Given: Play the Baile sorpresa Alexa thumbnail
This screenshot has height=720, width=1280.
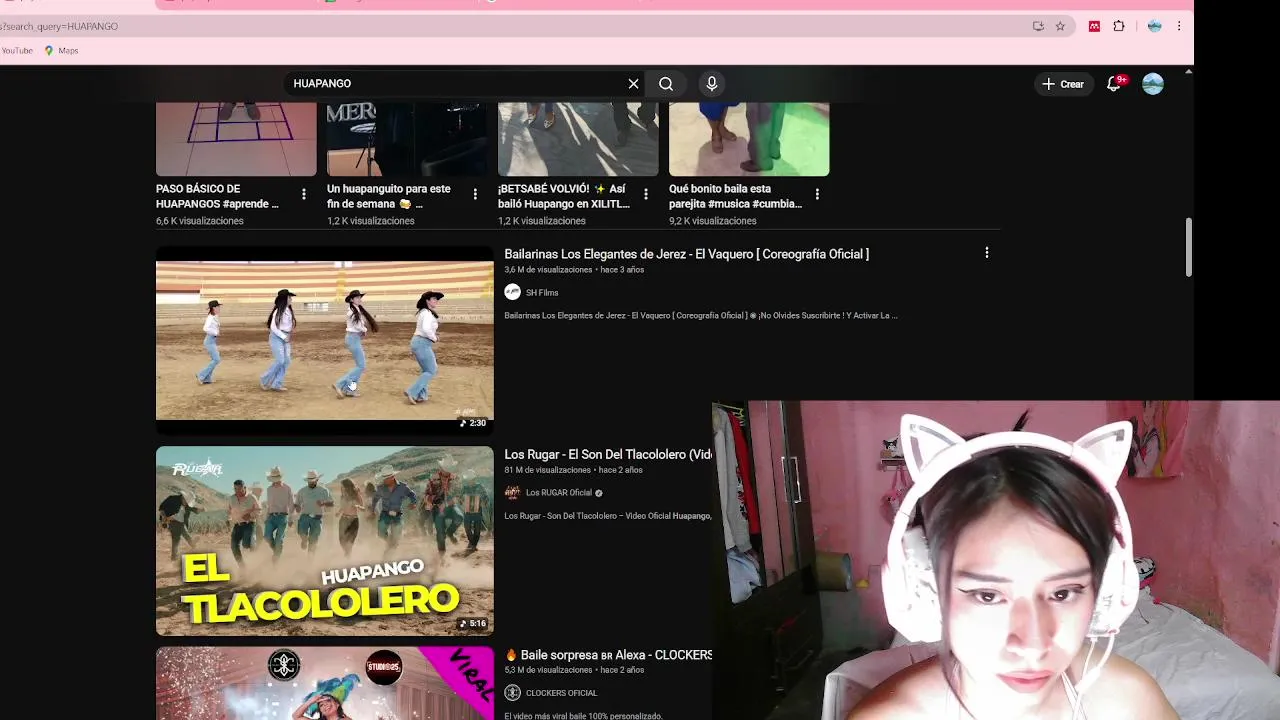Looking at the screenshot, I should (325, 683).
